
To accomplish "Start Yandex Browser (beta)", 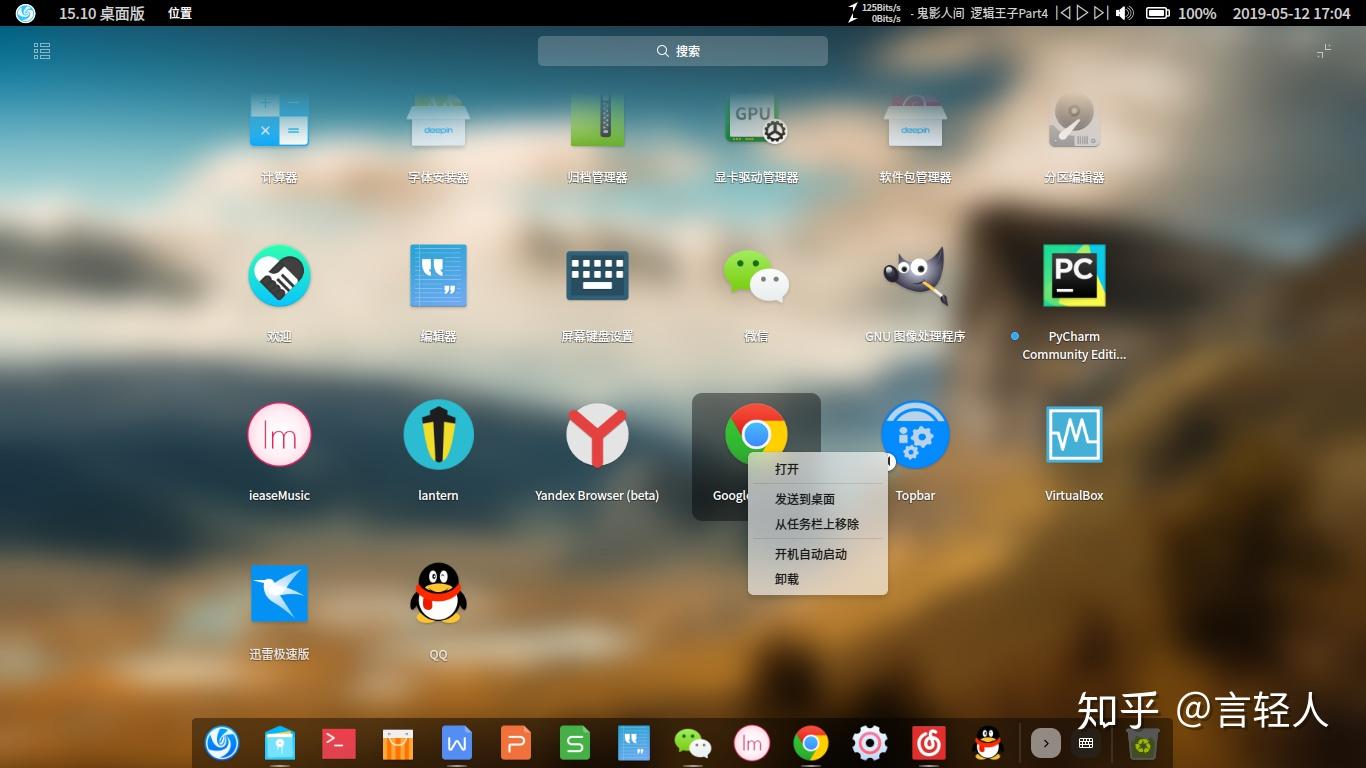I will (597, 434).
